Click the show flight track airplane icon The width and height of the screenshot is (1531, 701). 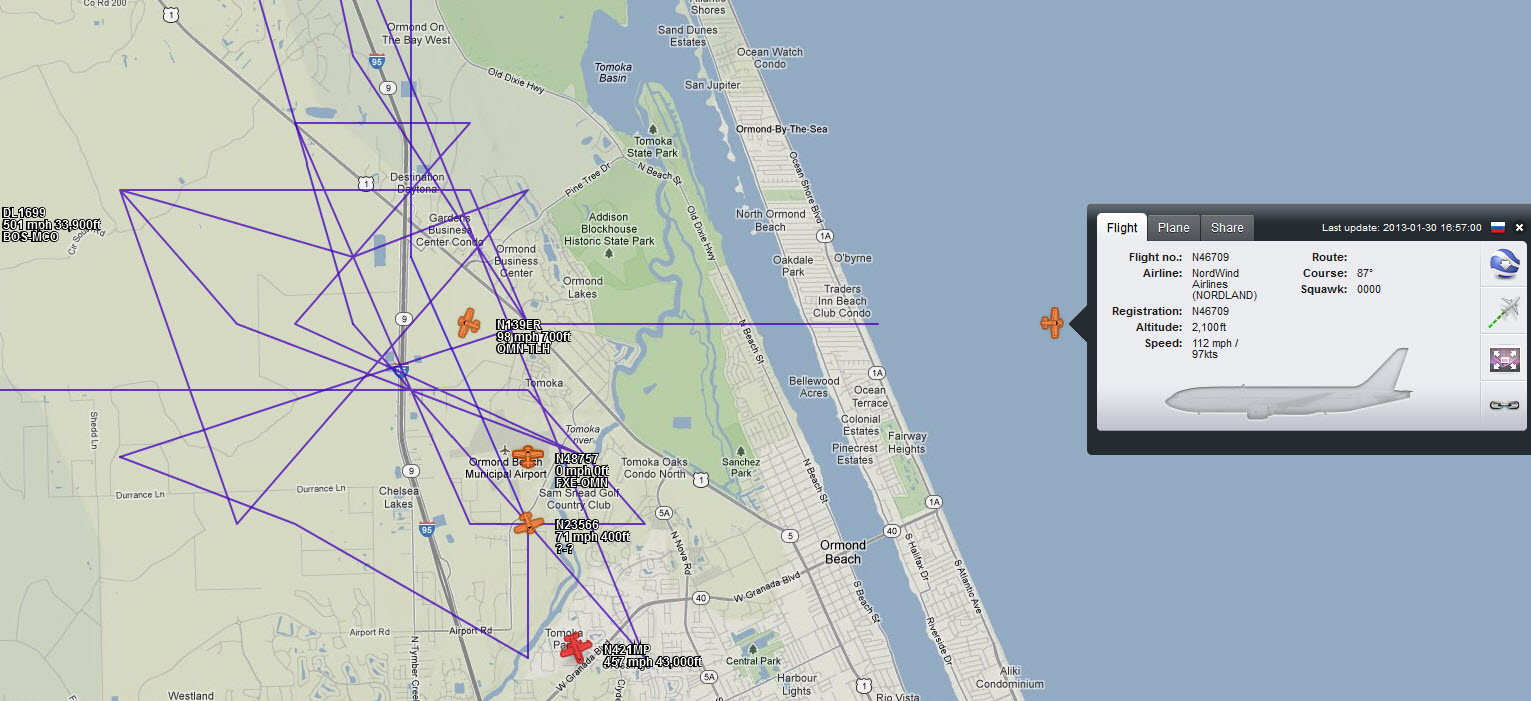1503,312
